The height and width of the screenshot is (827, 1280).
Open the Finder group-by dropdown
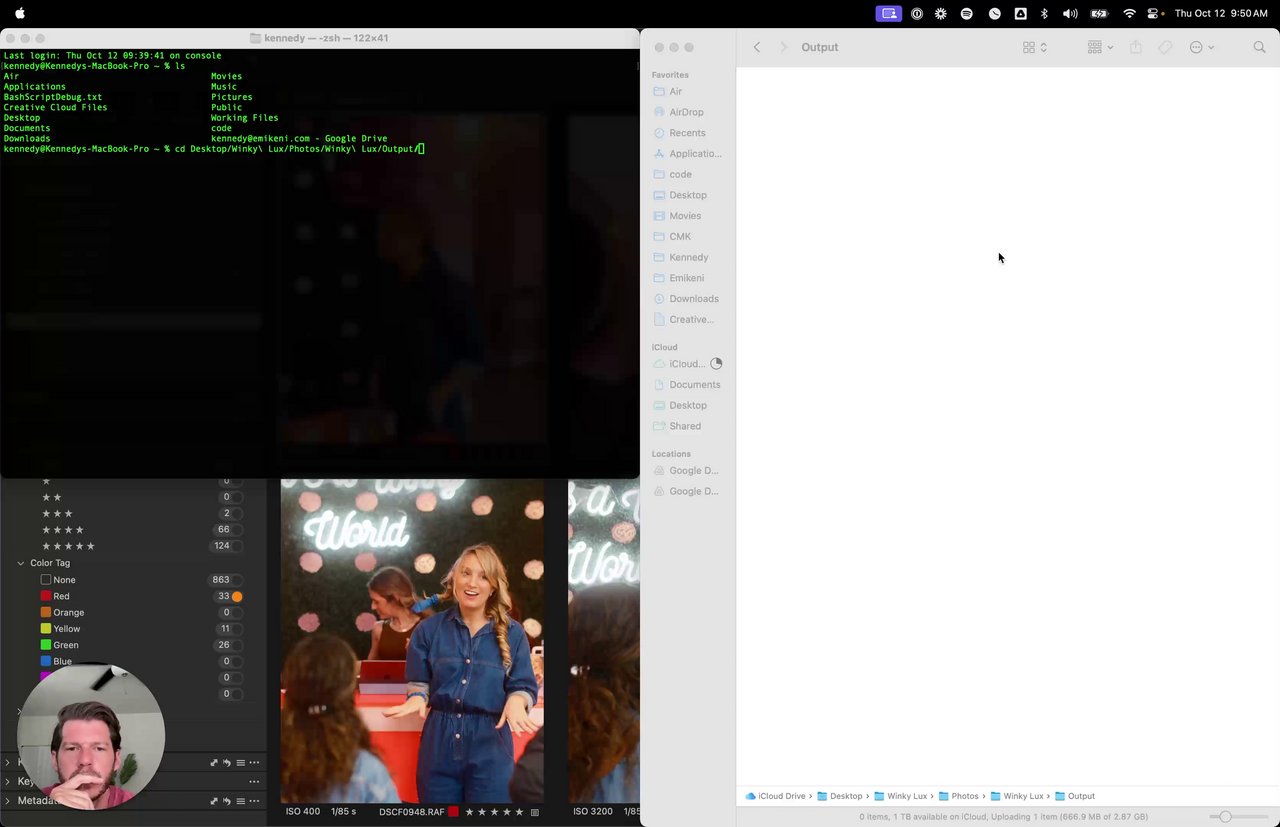(1100, 47)
